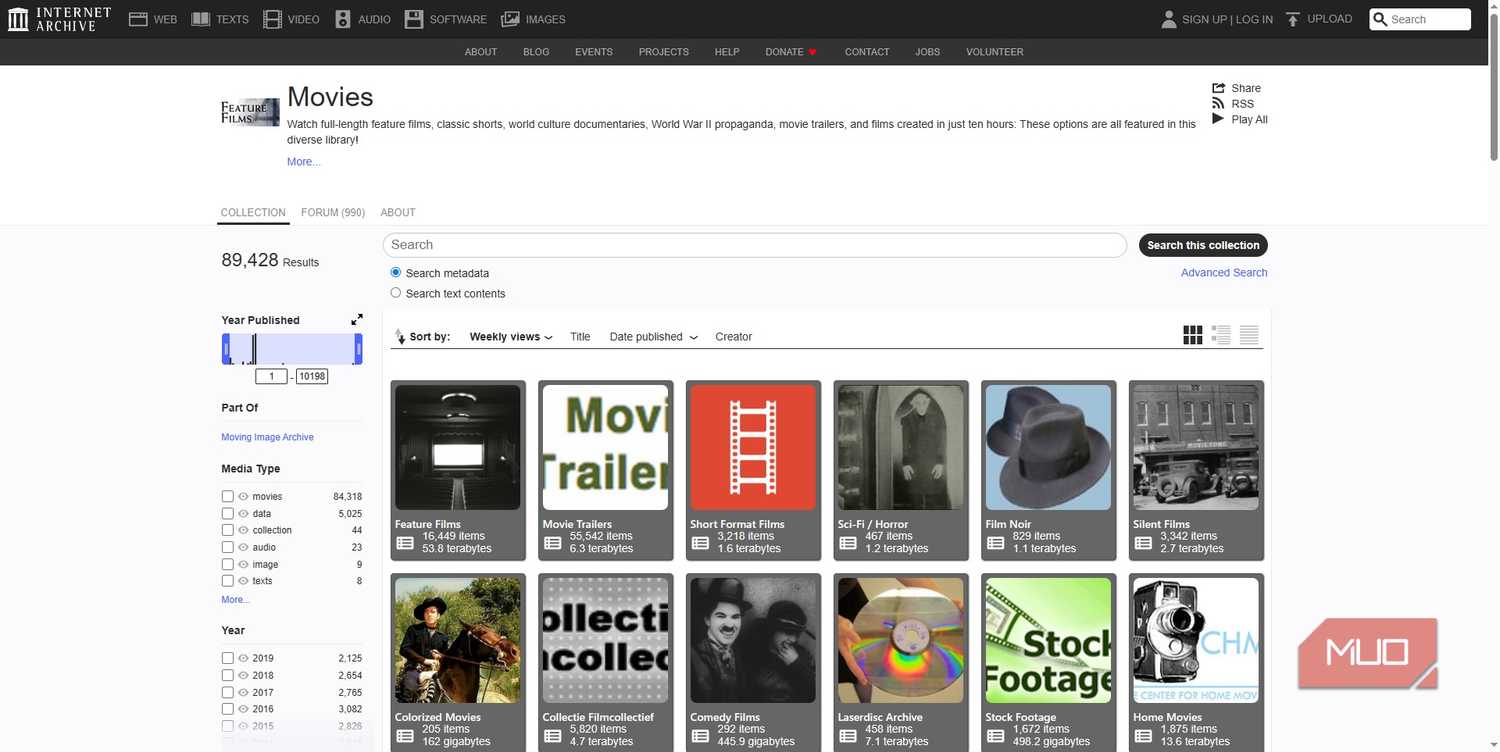Click the Upload arrow icon
1500x752 pixels.
[x=1293, y=19]
